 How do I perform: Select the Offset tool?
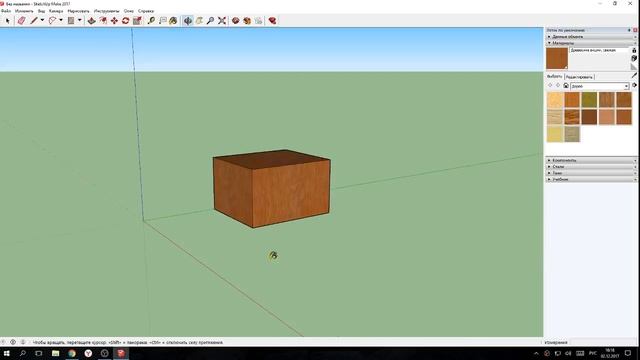[x=103, y=20]
